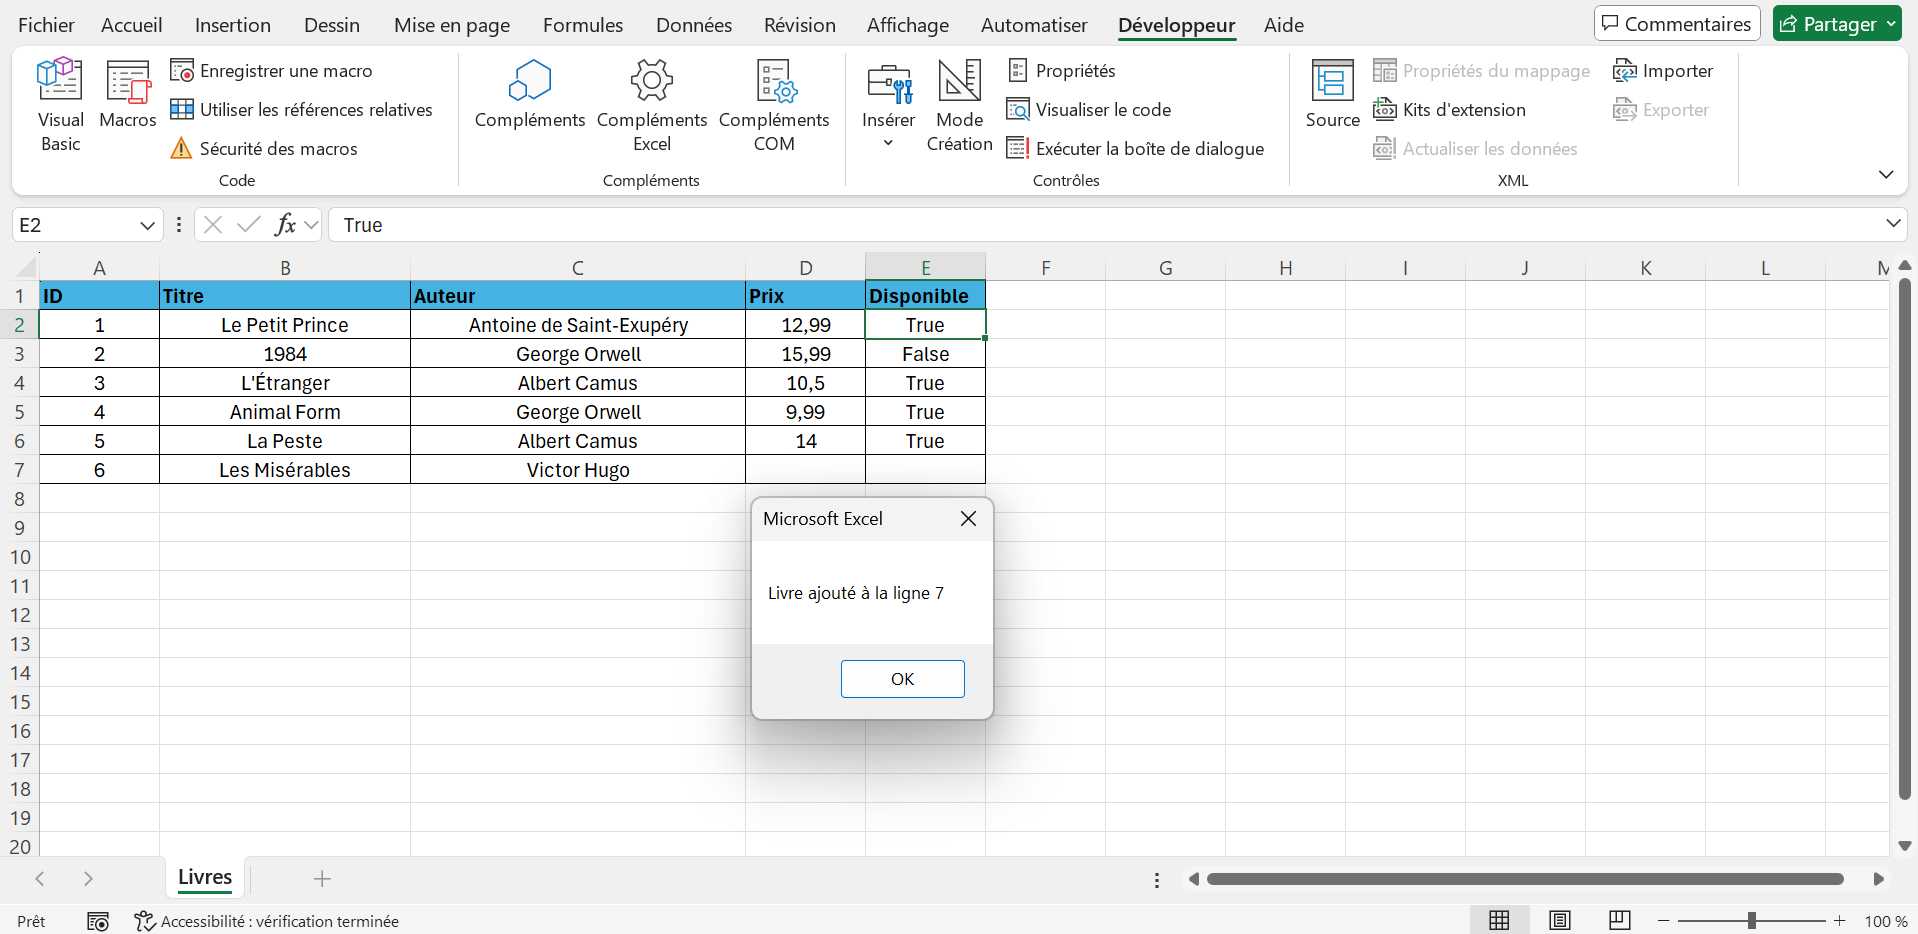Click Exporter XML data
The image size is (1918, 934).
(1661, 110)
